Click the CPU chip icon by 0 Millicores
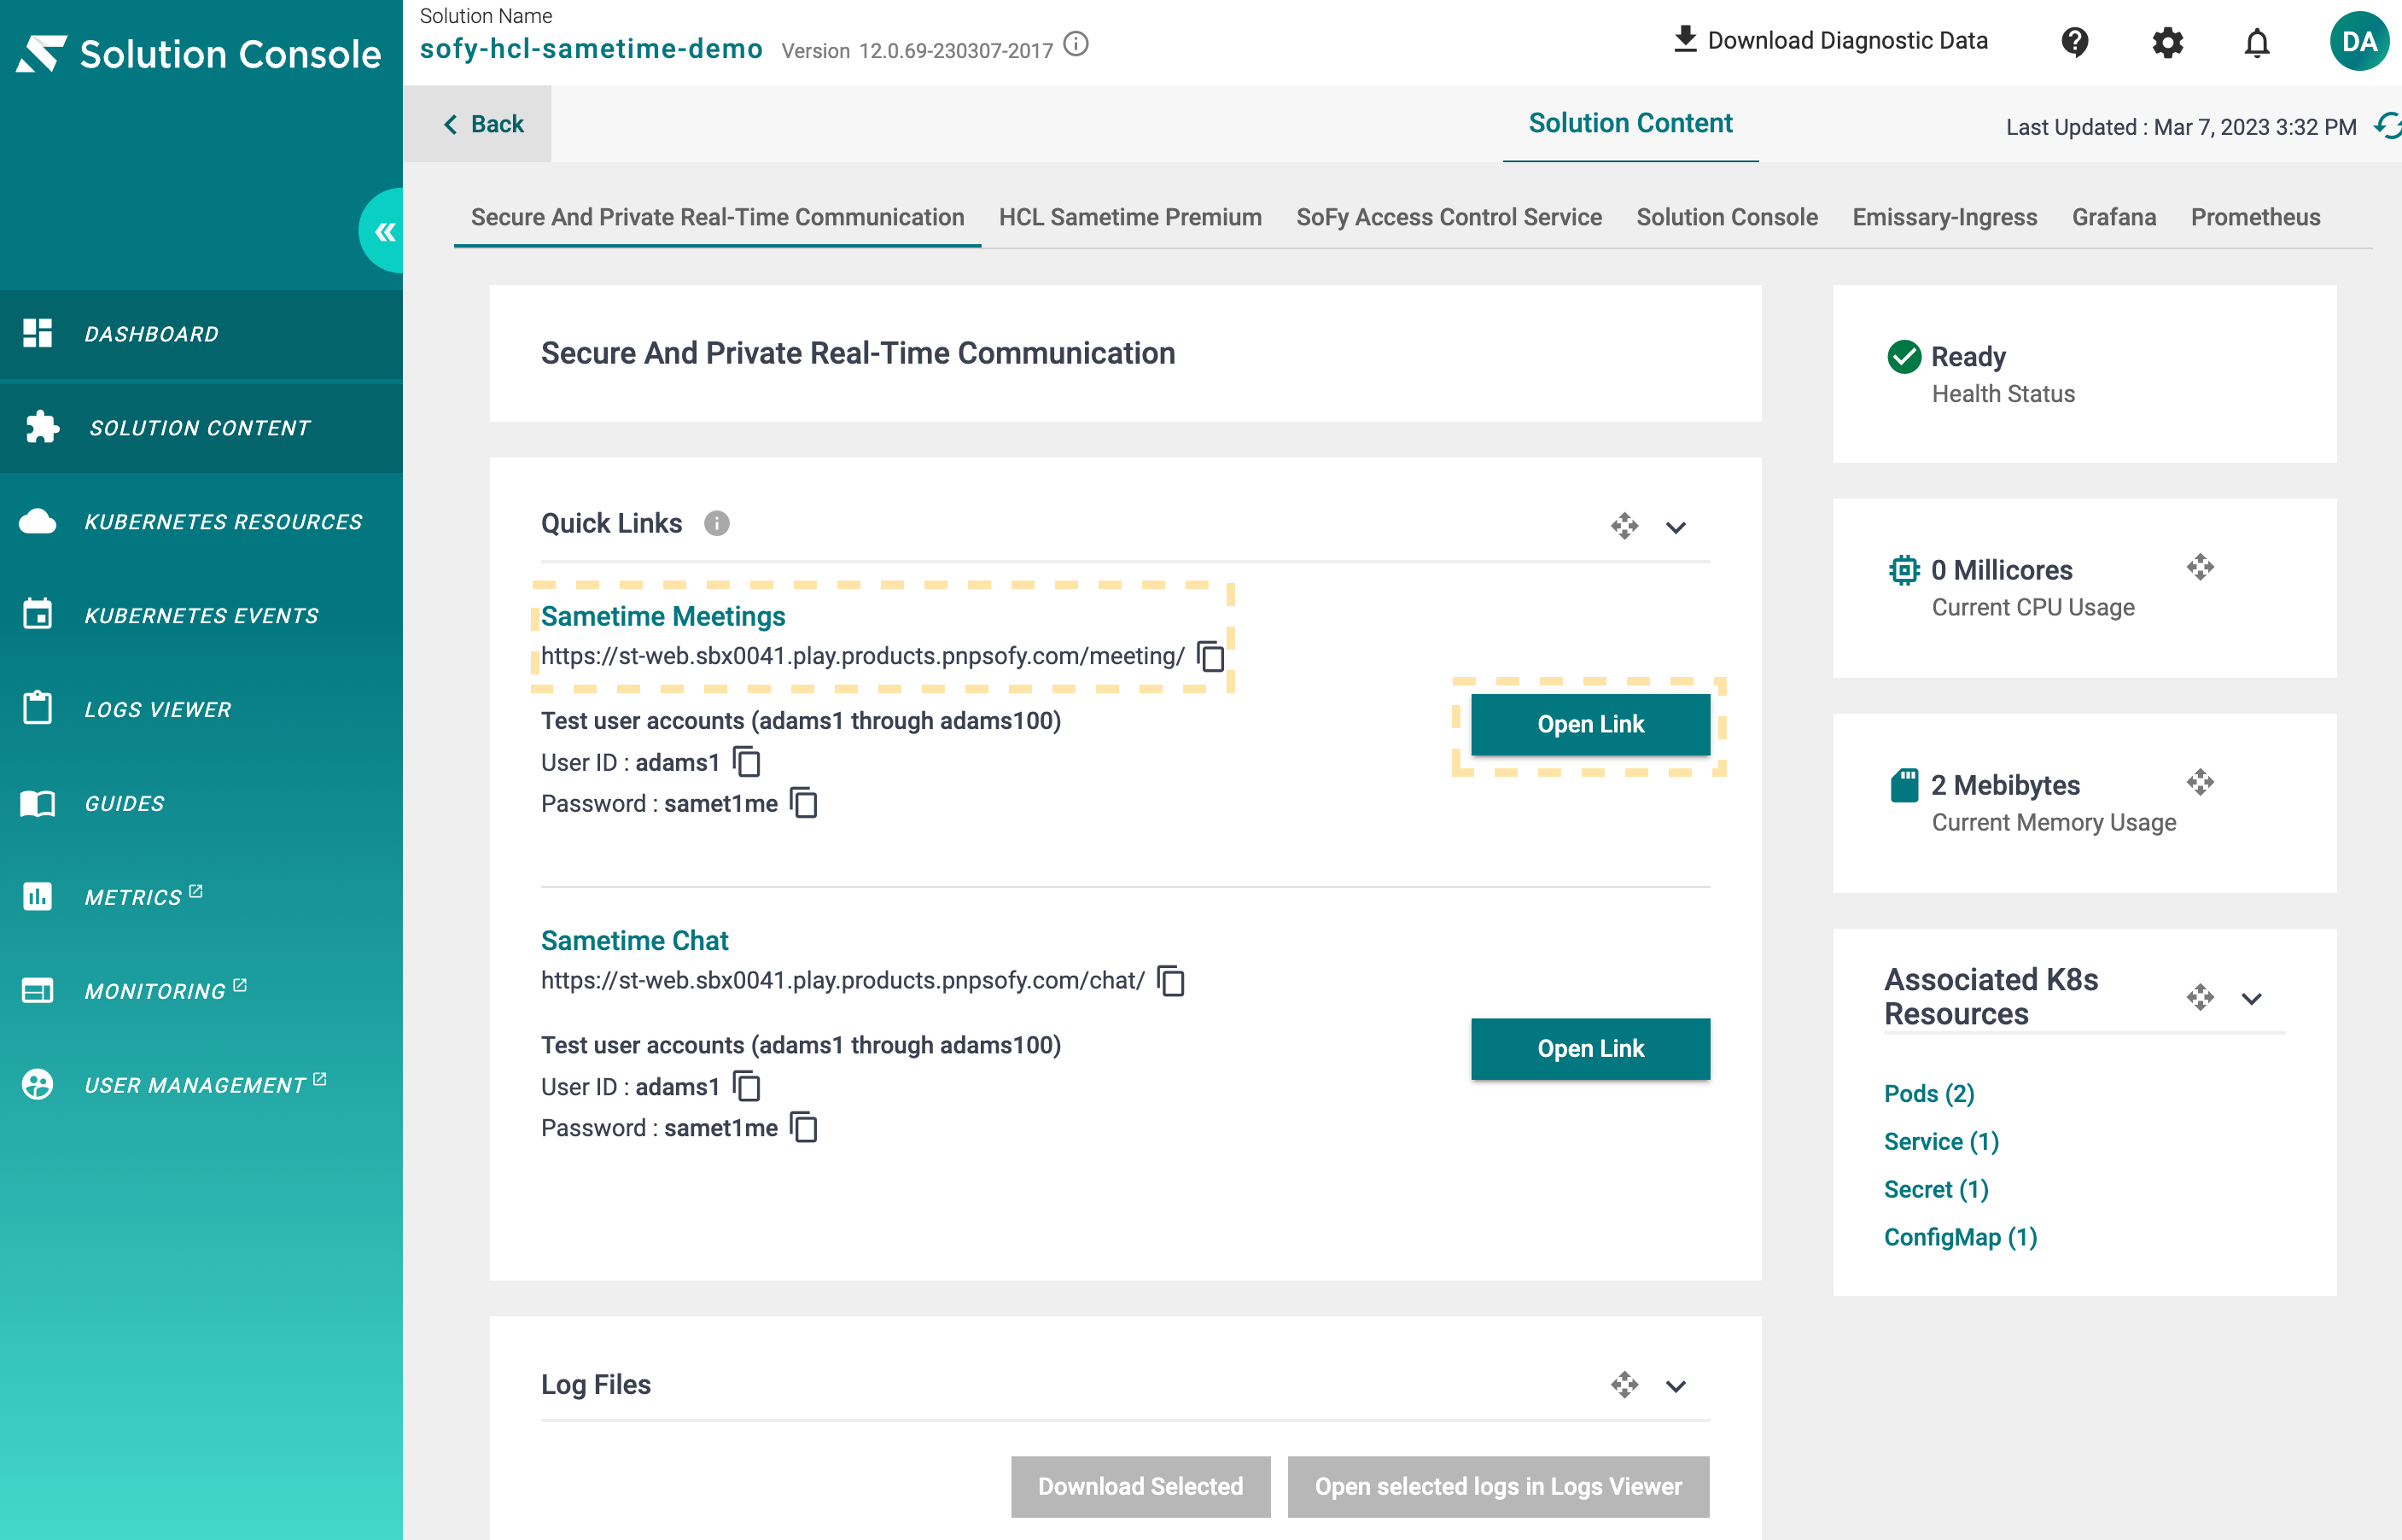 click(1904, 570)
